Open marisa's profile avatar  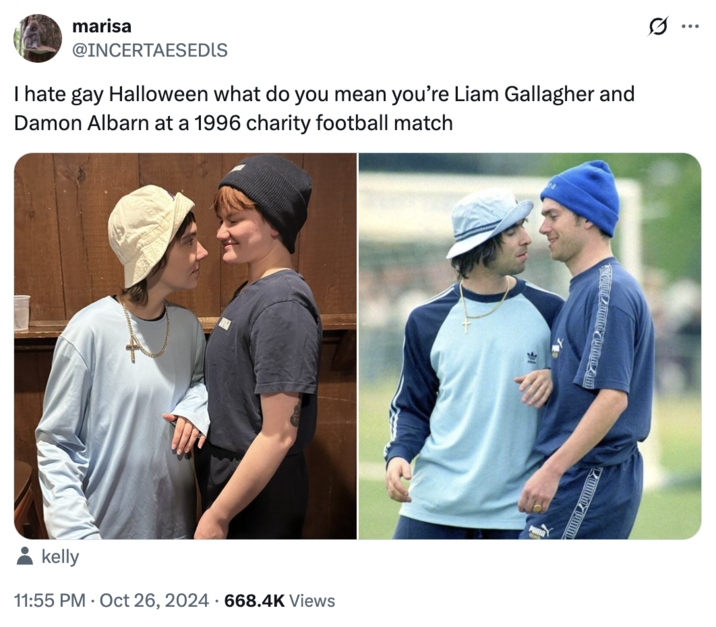click(37, 38)
